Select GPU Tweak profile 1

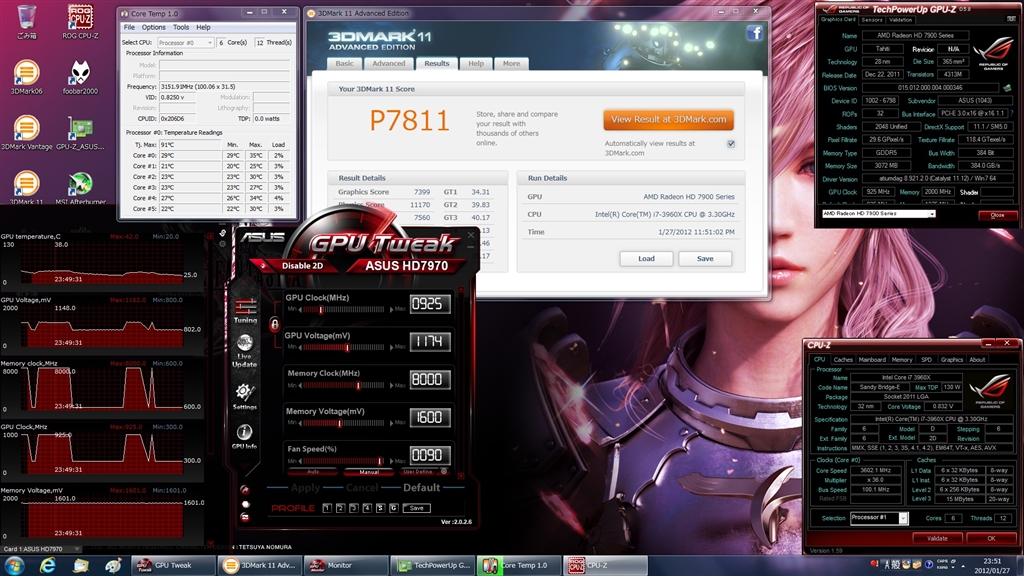[327, 507]
